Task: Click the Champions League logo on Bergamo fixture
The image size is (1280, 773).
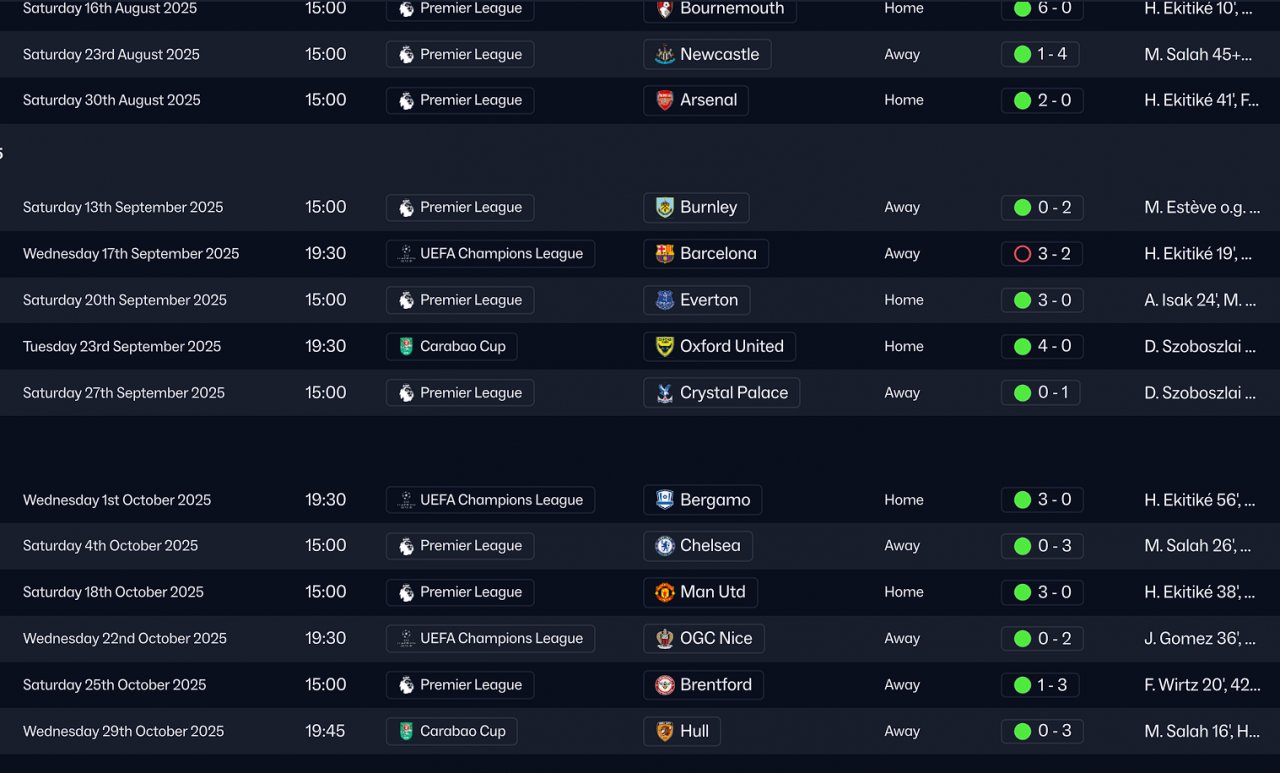Action: (406, 500)
